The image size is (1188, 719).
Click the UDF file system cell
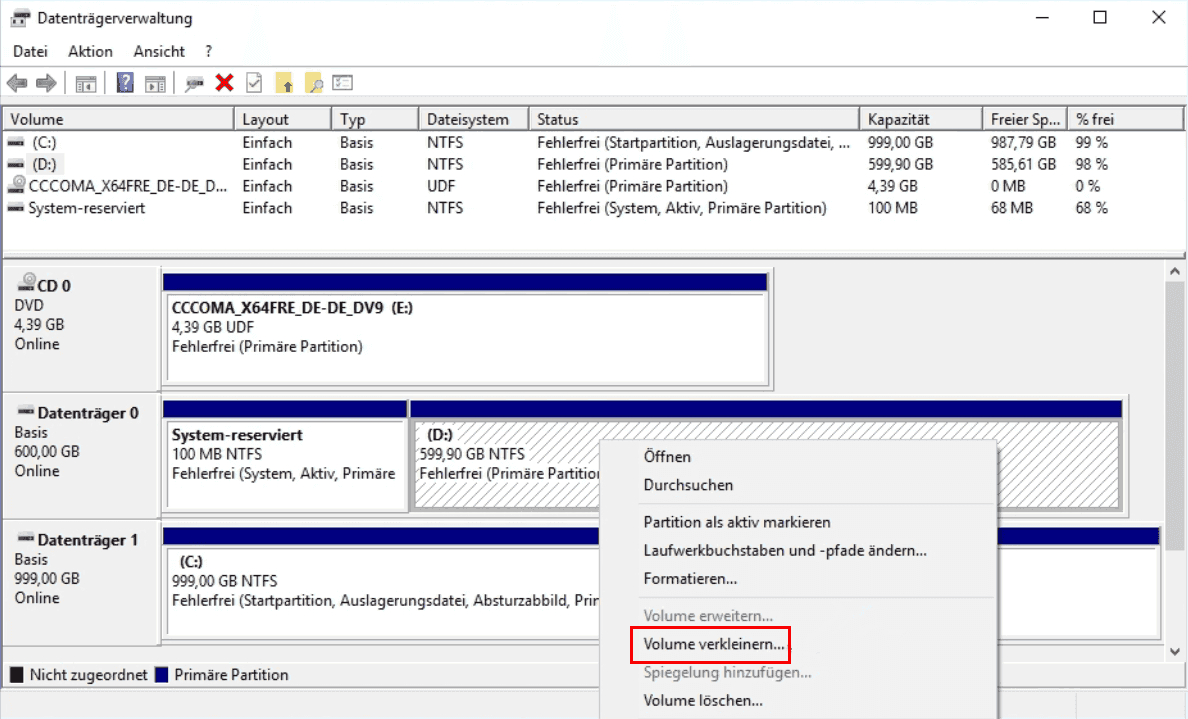(441, 186)
